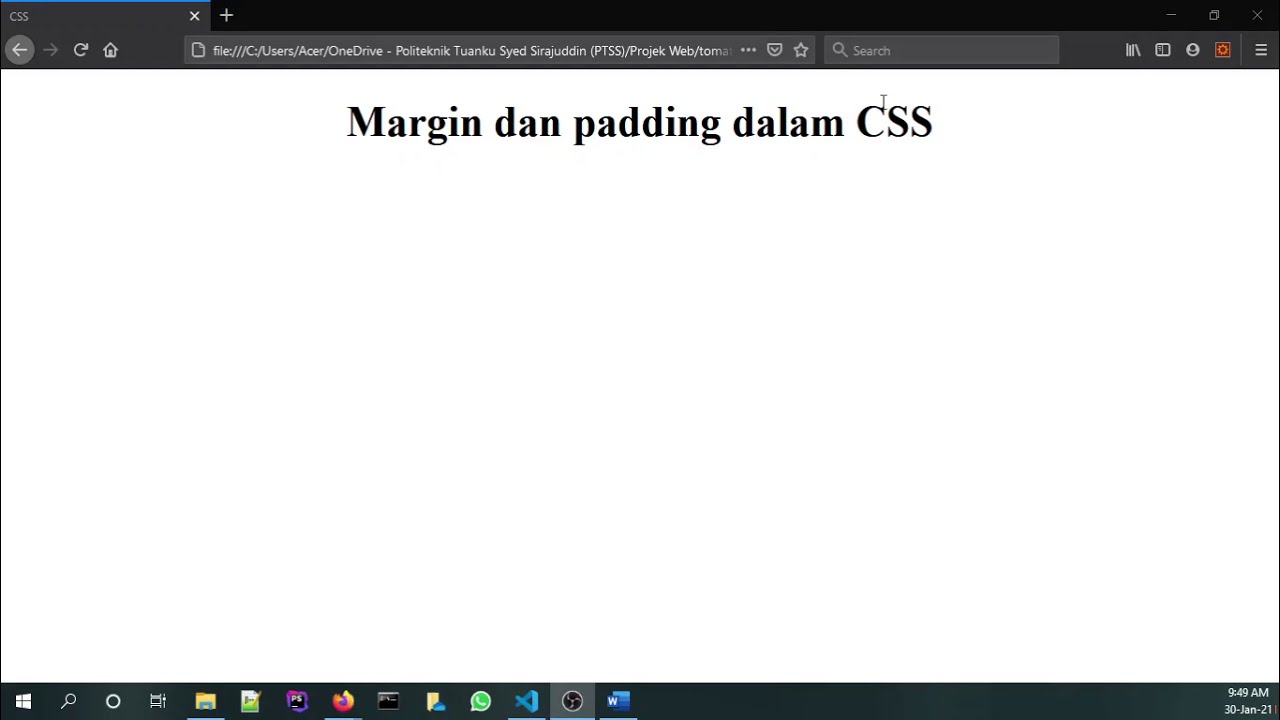Open Task View on the taskbar
This screenshot has height=720, width=1280.
tap(158, 701)
